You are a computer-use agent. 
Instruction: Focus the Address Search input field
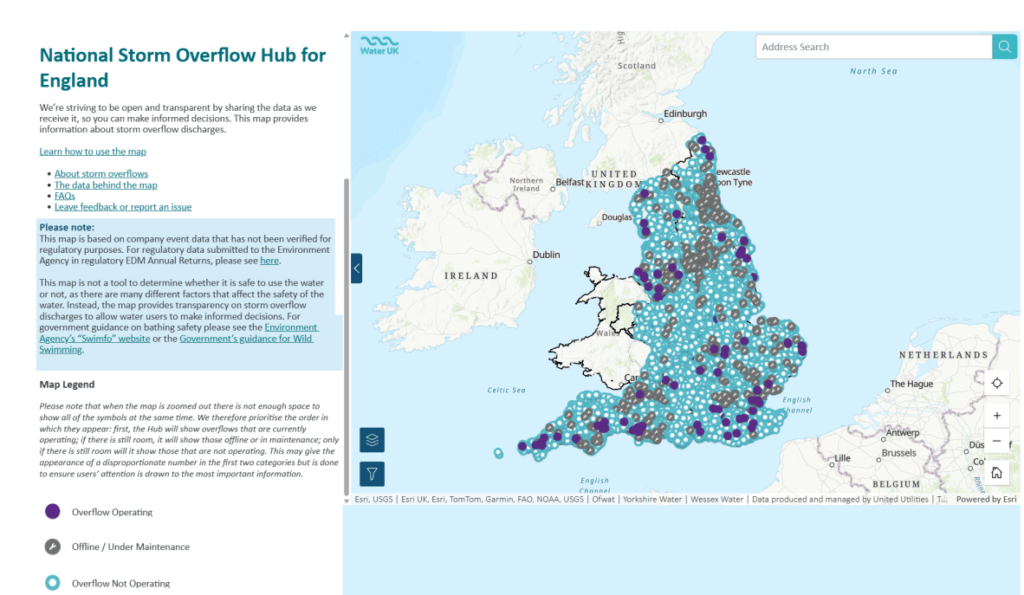(x=874, y=46)
